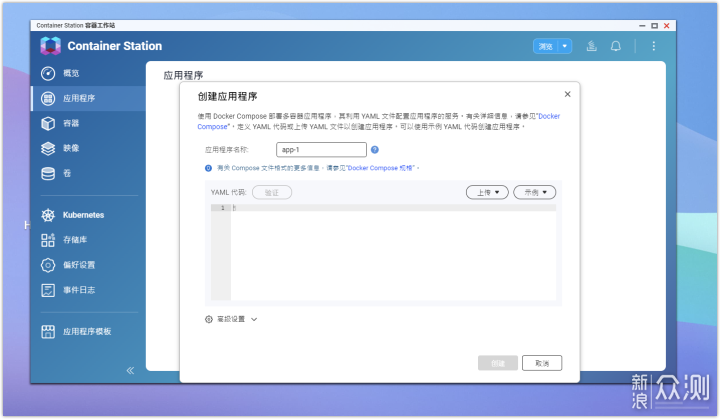Screen dimensions: 720x419
Task: Close the 创建应用程序 dialog
Action: [x=568, y=94]
